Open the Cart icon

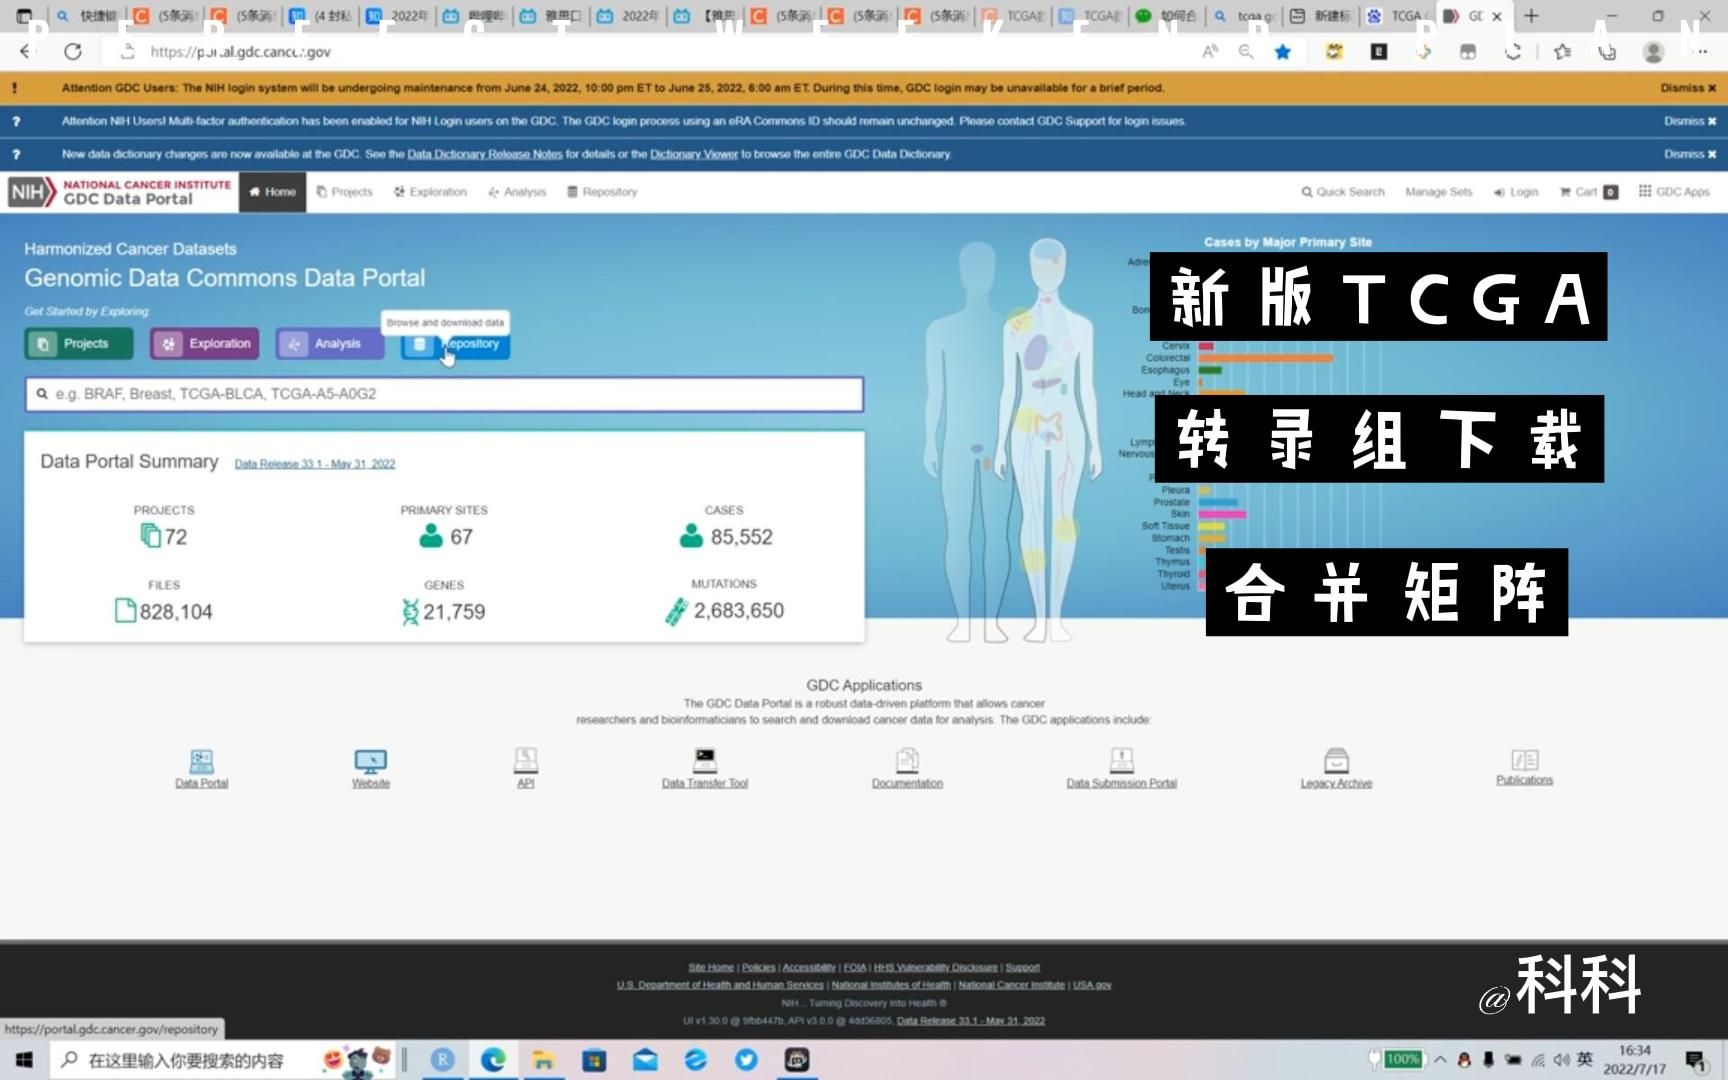[x=1585, y=191]
